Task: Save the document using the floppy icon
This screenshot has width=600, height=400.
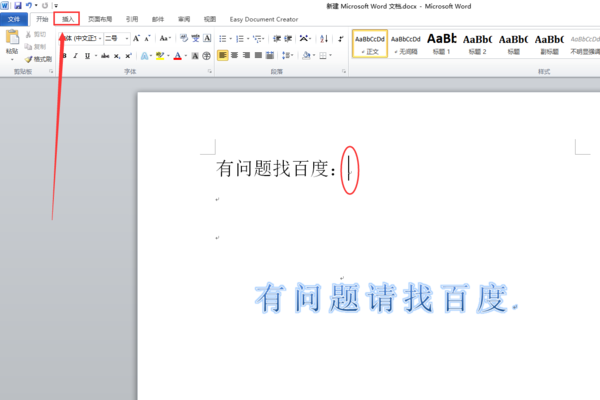Action: click(18, 6)
